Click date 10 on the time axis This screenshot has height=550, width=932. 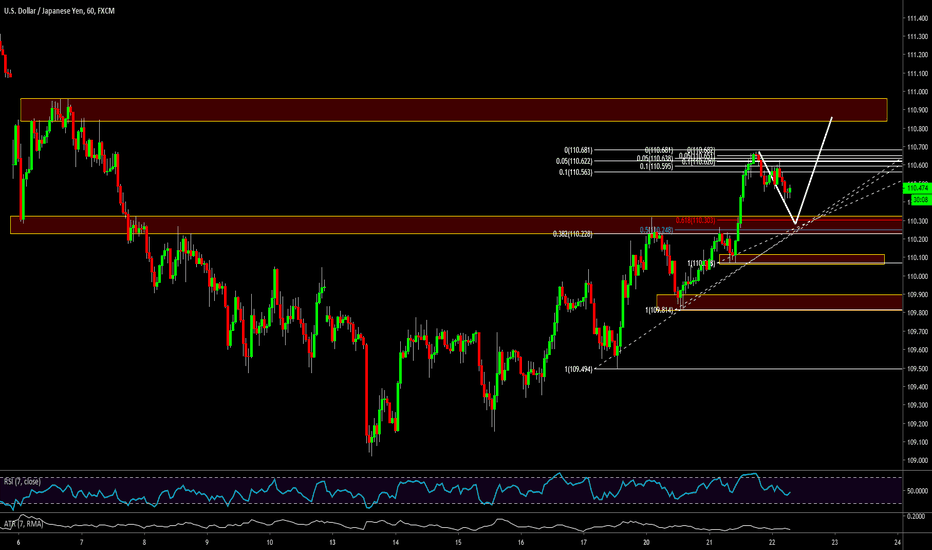point(269,542)
